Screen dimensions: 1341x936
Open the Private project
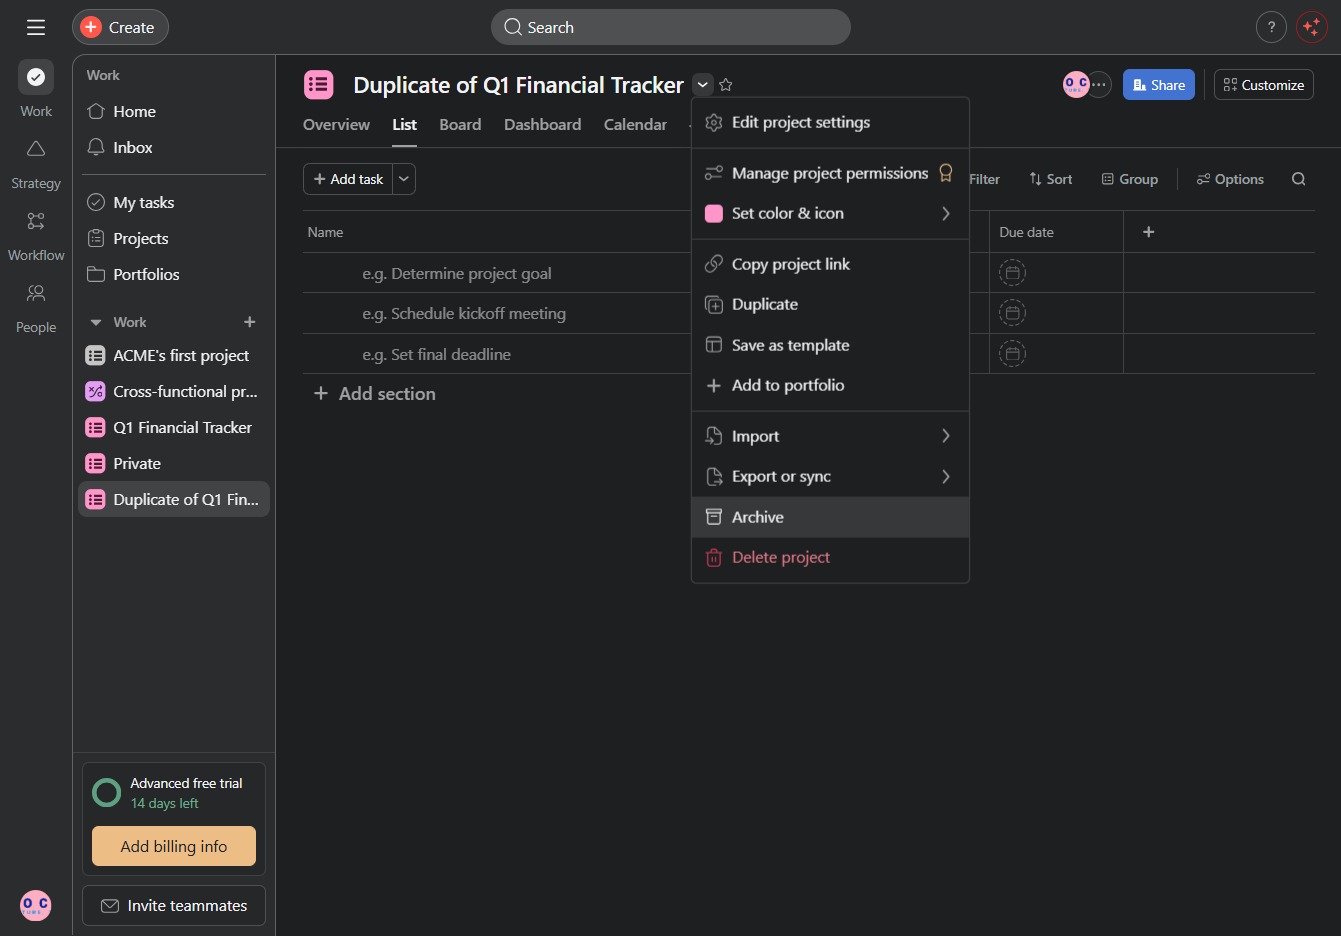174,463
